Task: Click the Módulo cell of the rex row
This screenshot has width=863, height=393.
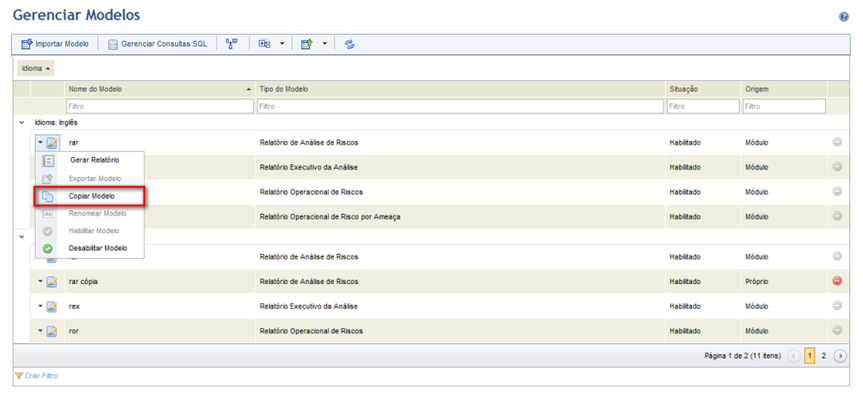Action: (x=757, y=307)
